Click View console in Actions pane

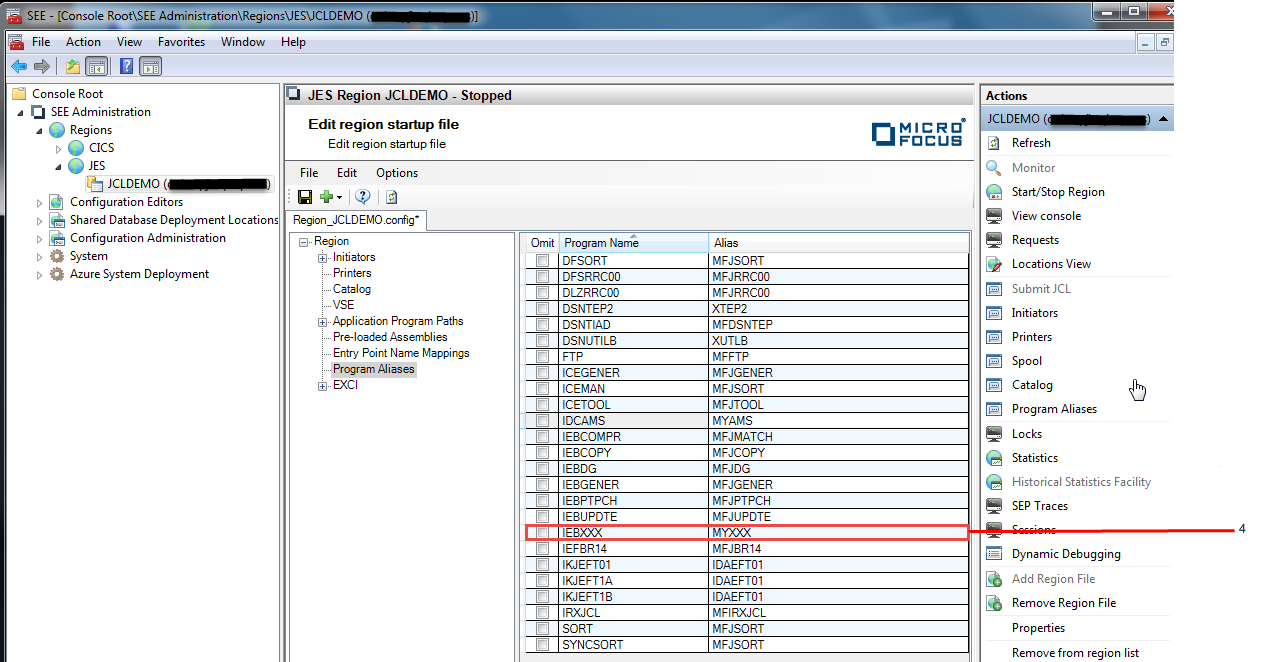coord(1046,216)
